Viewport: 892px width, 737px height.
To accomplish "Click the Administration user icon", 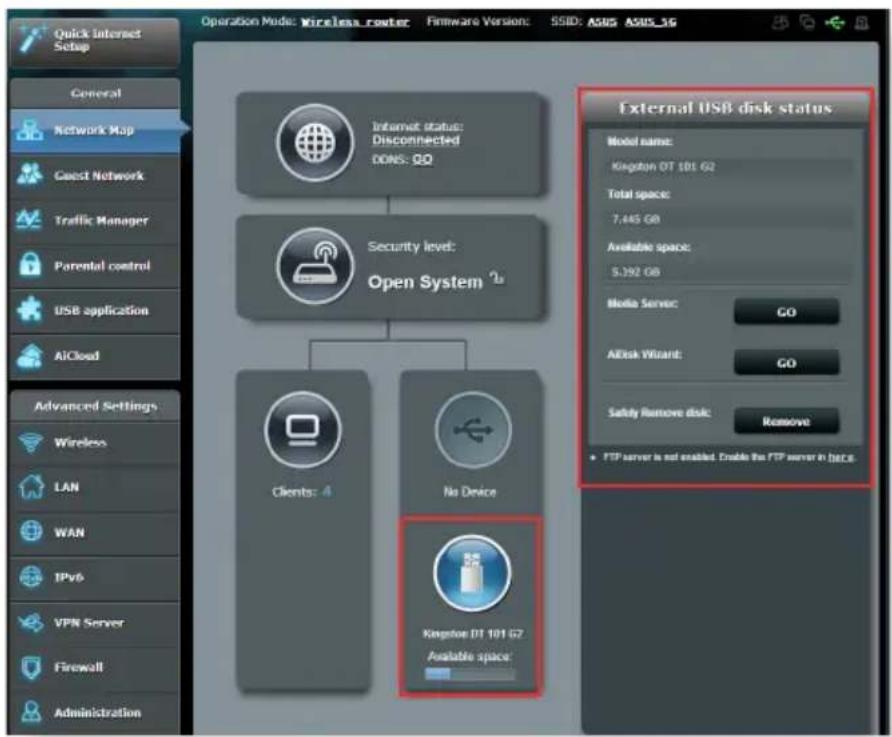I will coord(30,711).
